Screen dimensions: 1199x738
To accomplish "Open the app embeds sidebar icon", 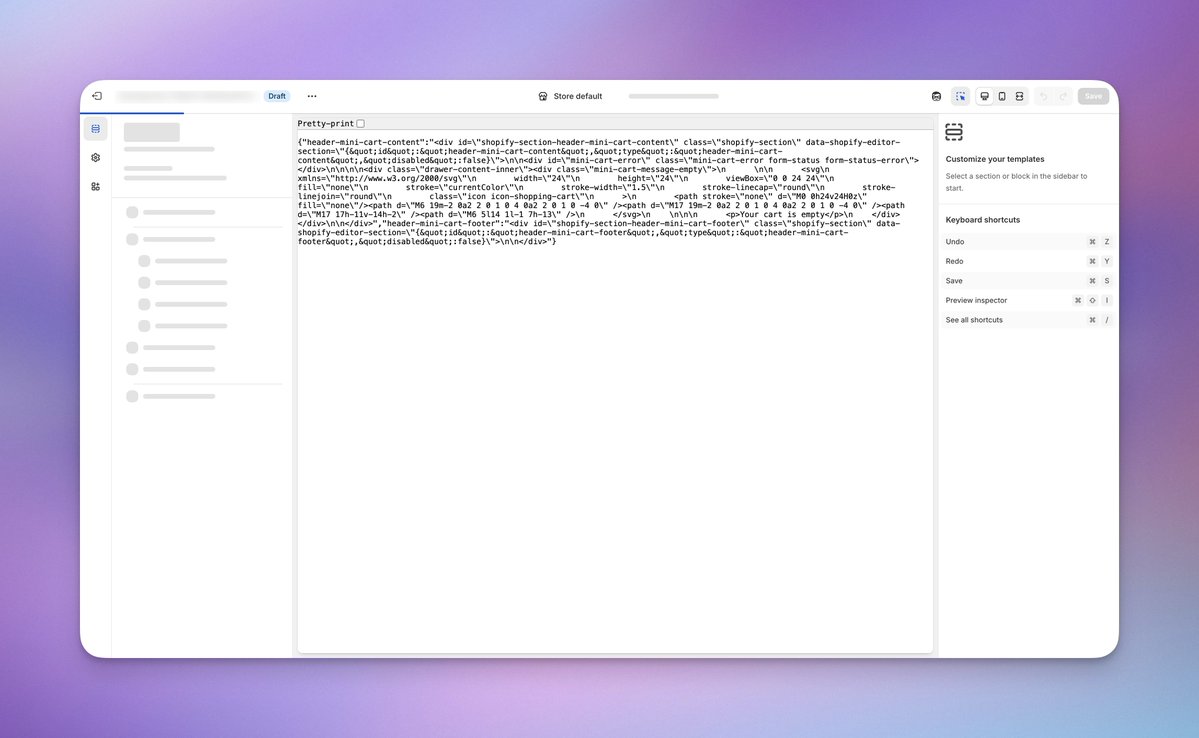I will click(x=96, y=187).
